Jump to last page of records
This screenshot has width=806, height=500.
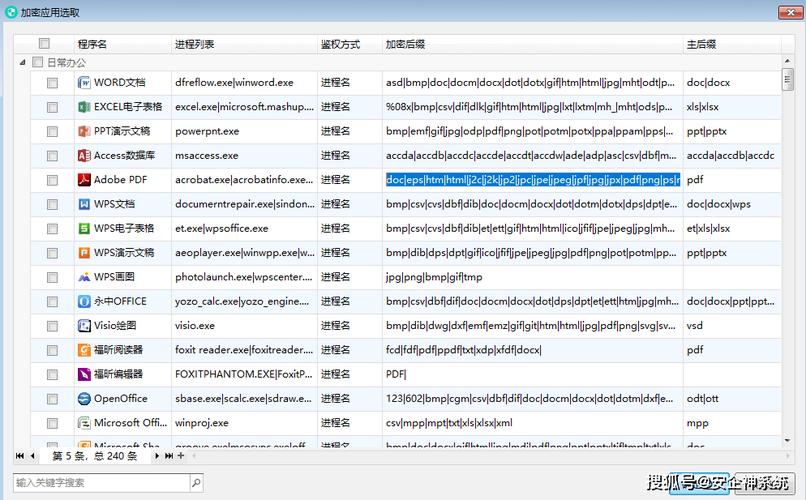[x=169, y=456]
